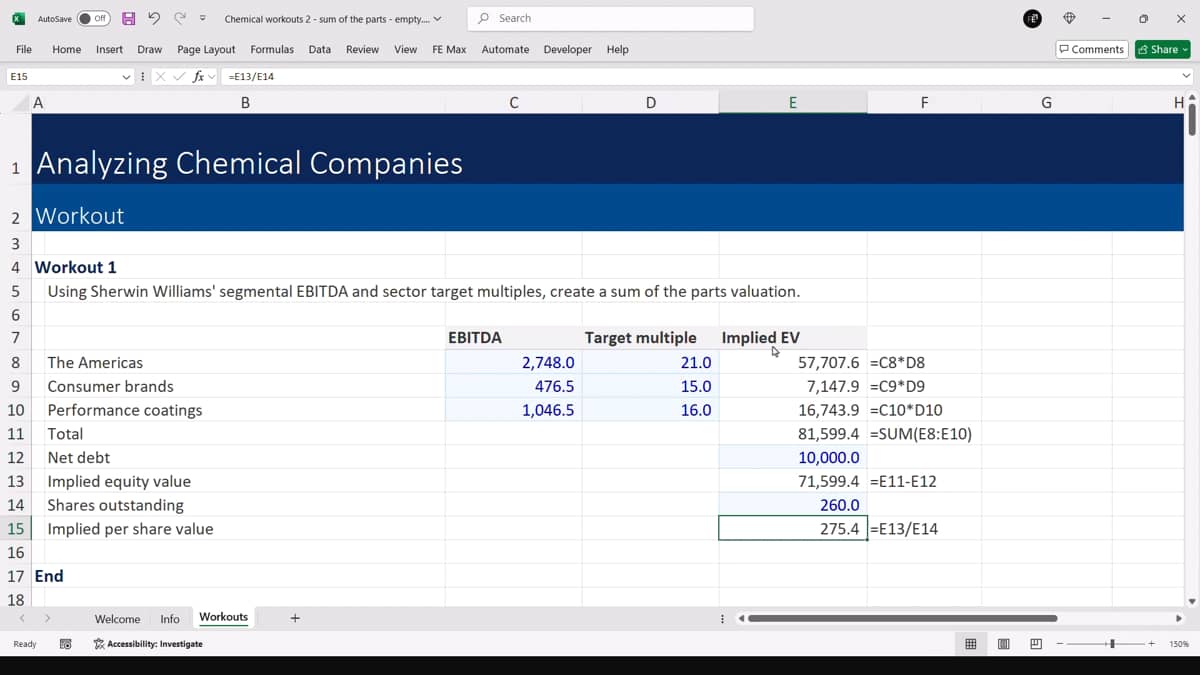Image resolution: width=1200 pixels, height=675 pixels.
Task: Select row 11 header
Action: pyautogui.click(x=16, y=434)
